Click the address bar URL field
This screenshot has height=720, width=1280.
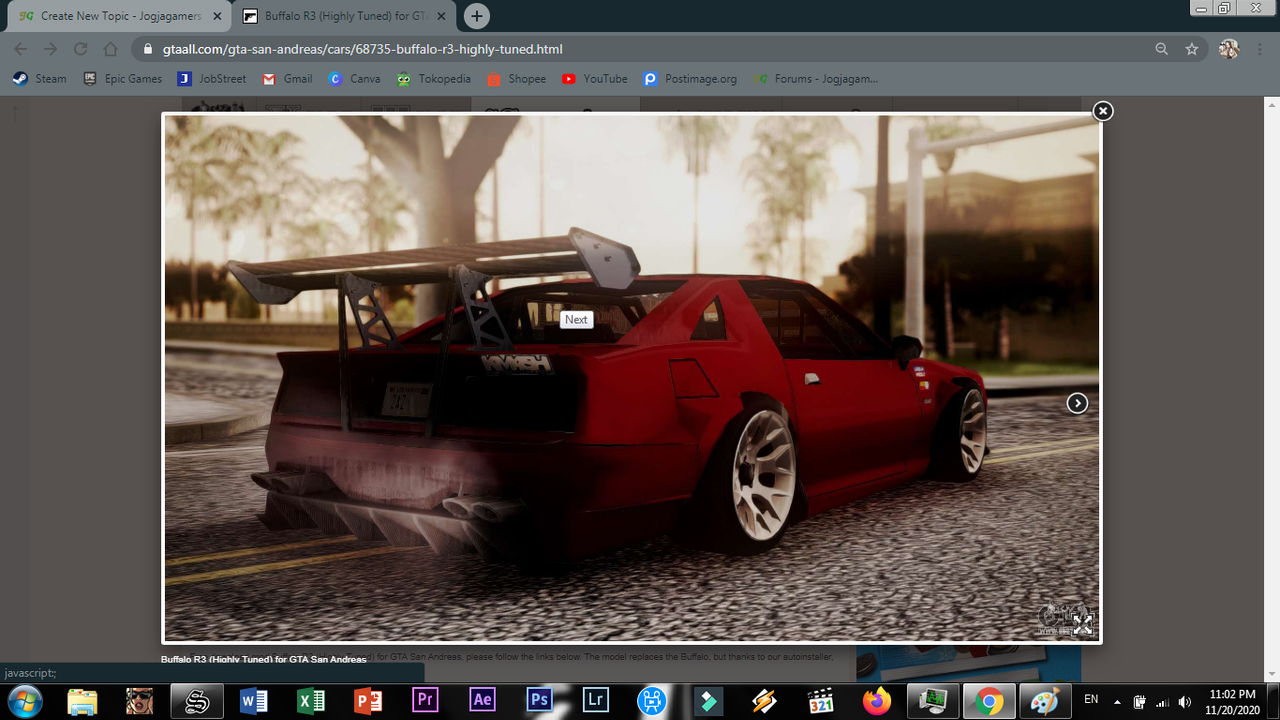(640, 49)
